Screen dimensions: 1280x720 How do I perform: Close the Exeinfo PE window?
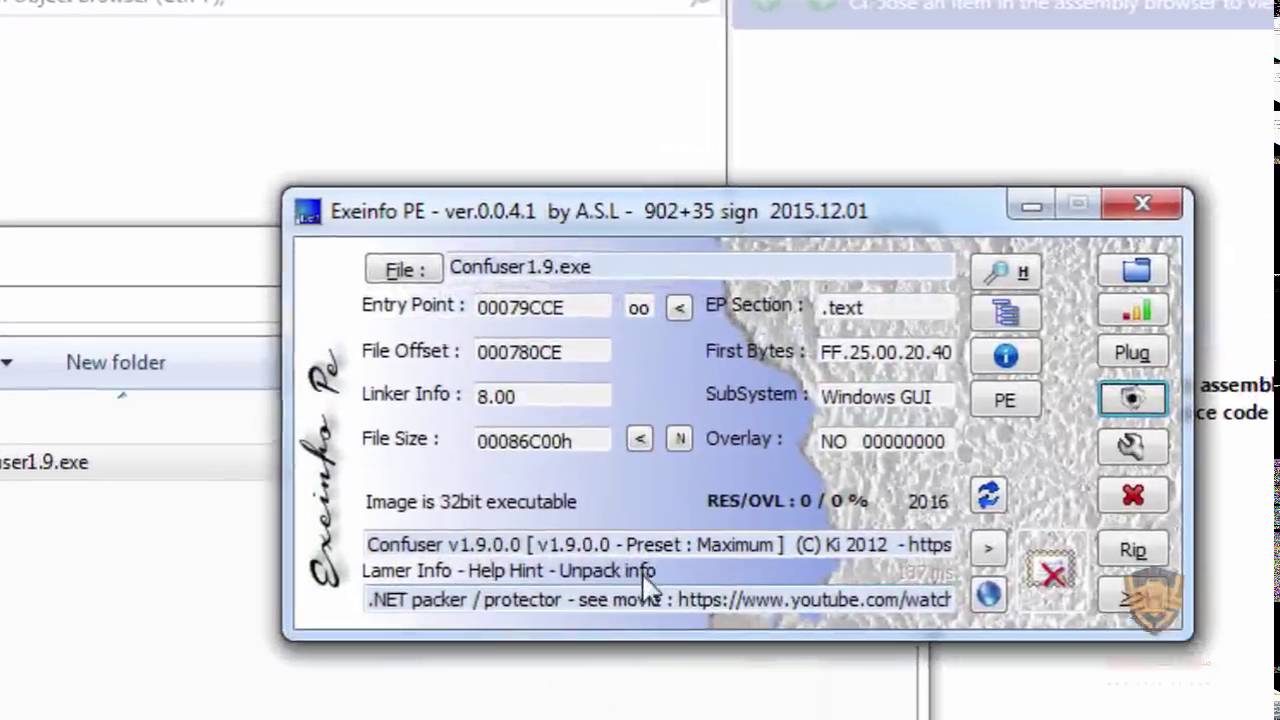(x=1143, y=204)
